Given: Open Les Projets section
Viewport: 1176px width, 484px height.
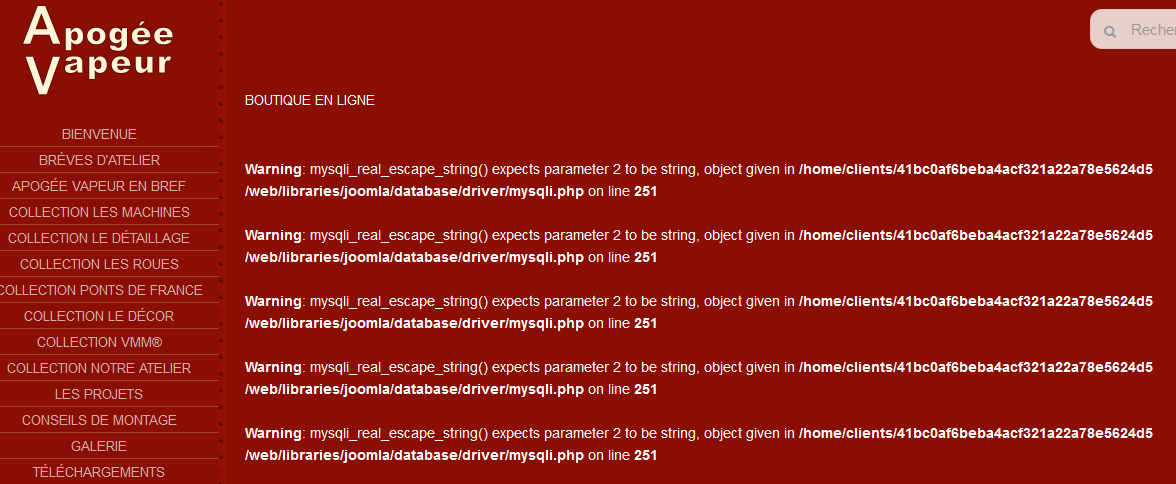Looking at the screenshot, I should 99,394.
